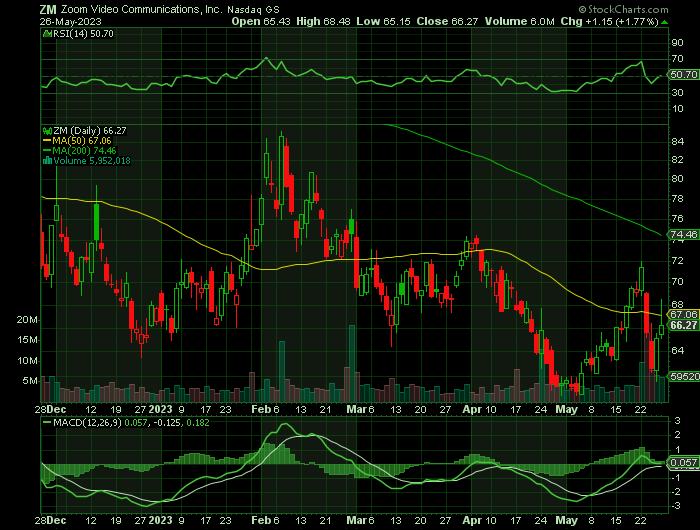The width and height of the screenshot is (700, 530).
Task: Click 'Apr' on the price chart date axis
Action: click(x=472, y=409)
